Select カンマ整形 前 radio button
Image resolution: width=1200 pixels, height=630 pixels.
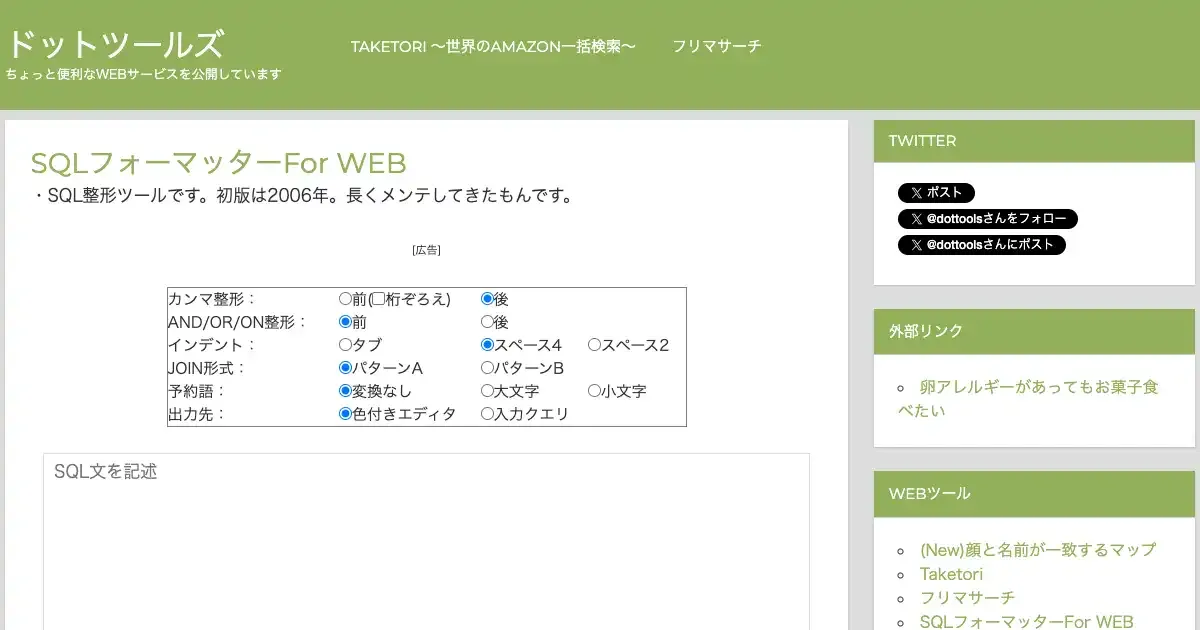(346, 299)
